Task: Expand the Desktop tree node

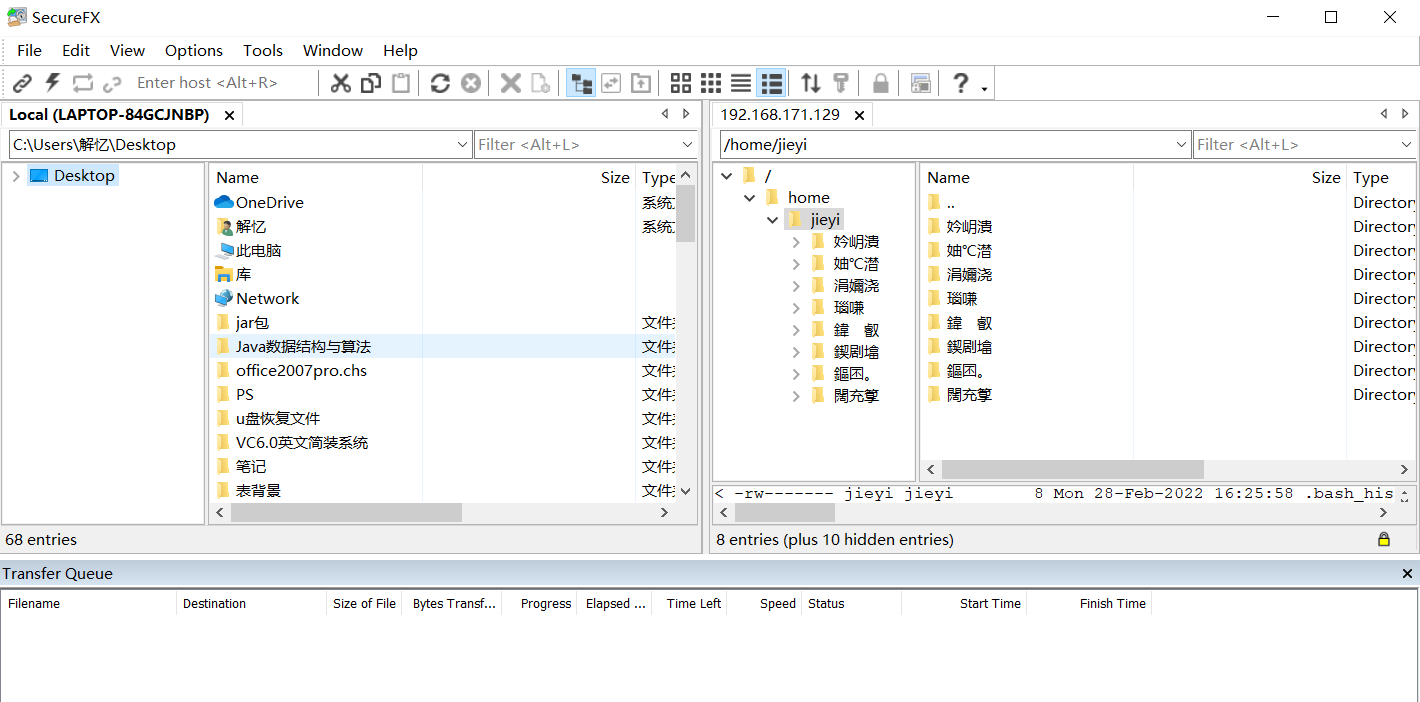Action: [15, 176]
